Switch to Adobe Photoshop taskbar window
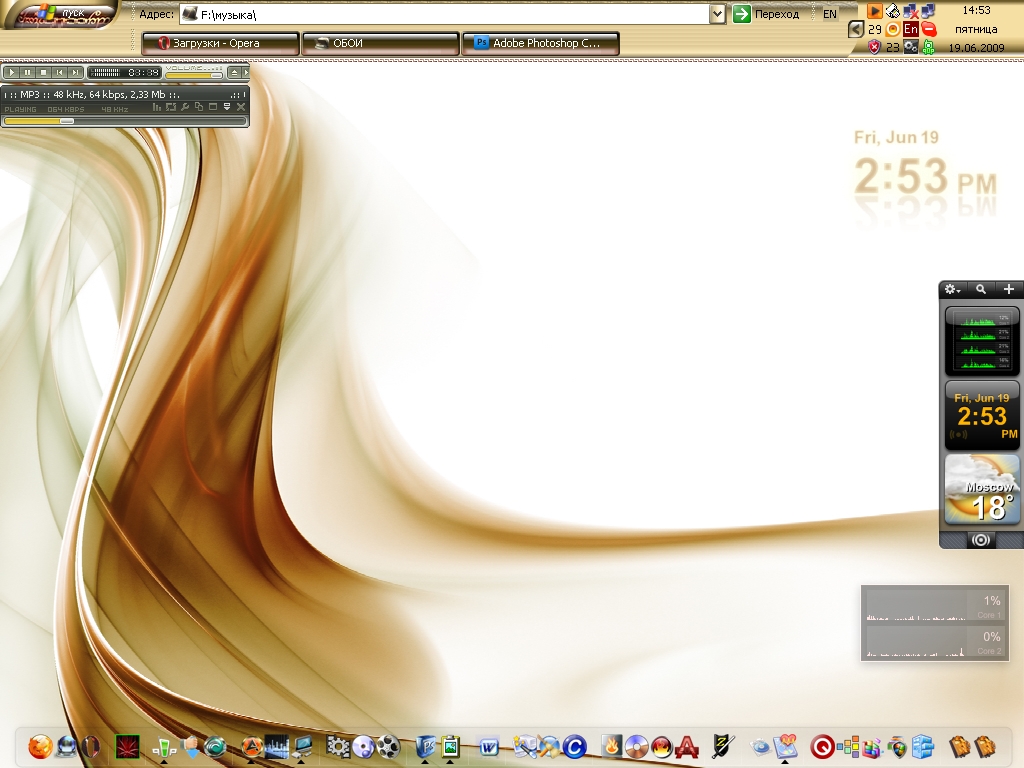 [540, 43]
